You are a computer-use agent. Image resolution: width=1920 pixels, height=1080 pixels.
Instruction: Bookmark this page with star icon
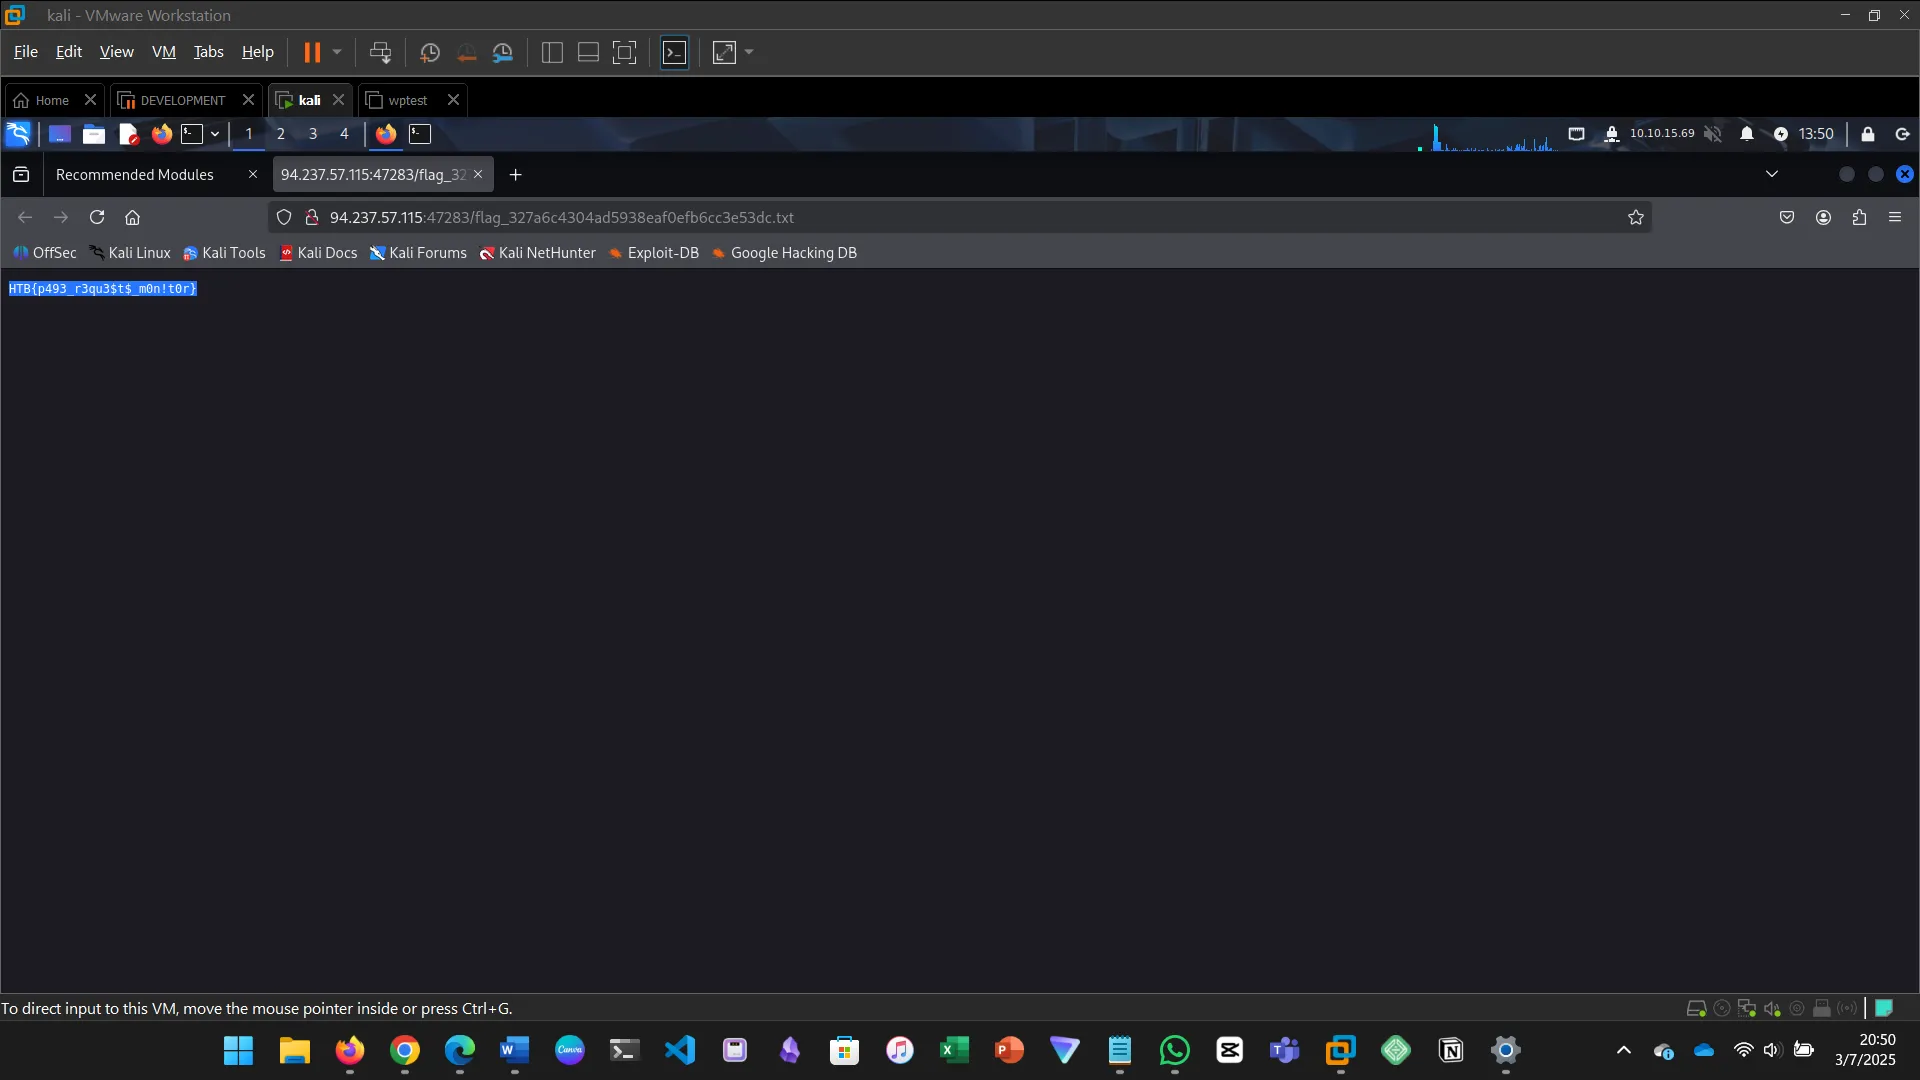coord(1636,217)
